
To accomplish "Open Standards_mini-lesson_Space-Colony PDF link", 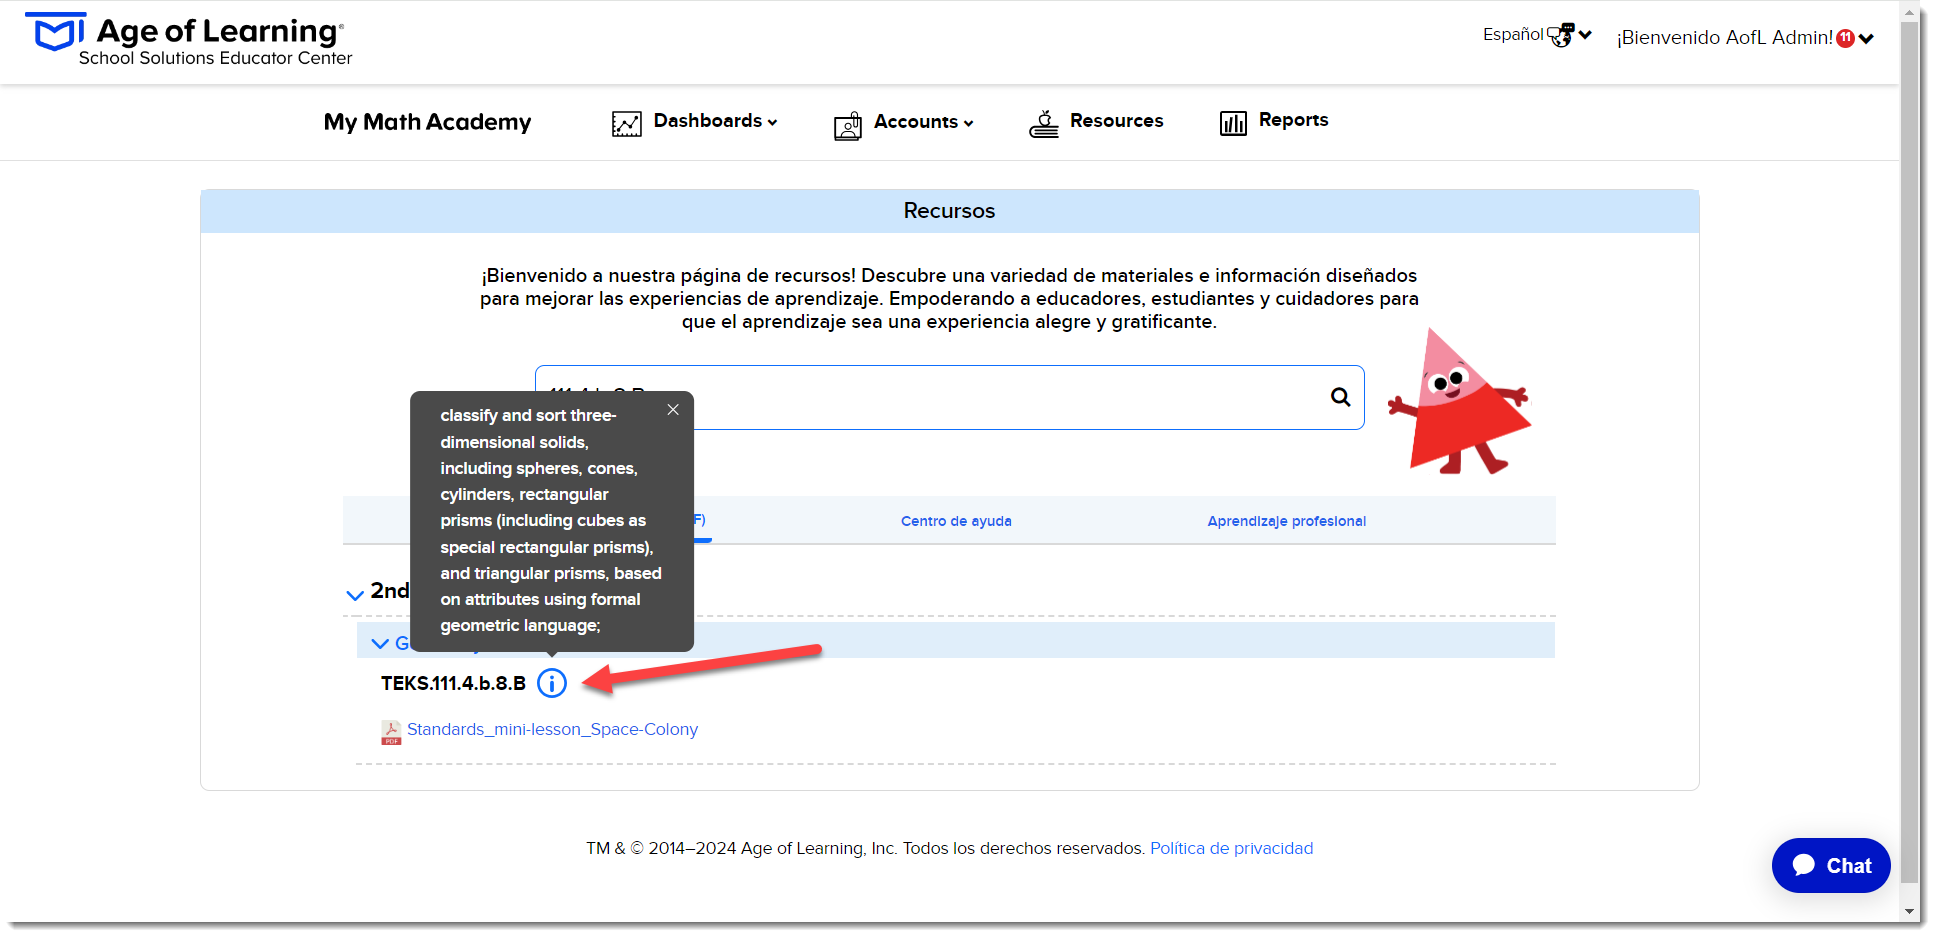I will [x=552, y=729].
